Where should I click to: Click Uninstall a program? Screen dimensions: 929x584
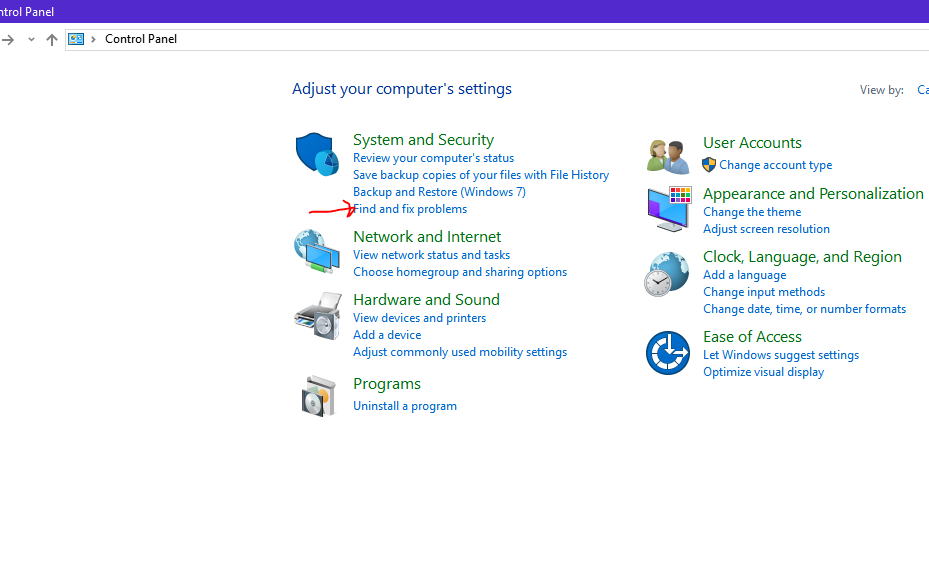[404, 405]
